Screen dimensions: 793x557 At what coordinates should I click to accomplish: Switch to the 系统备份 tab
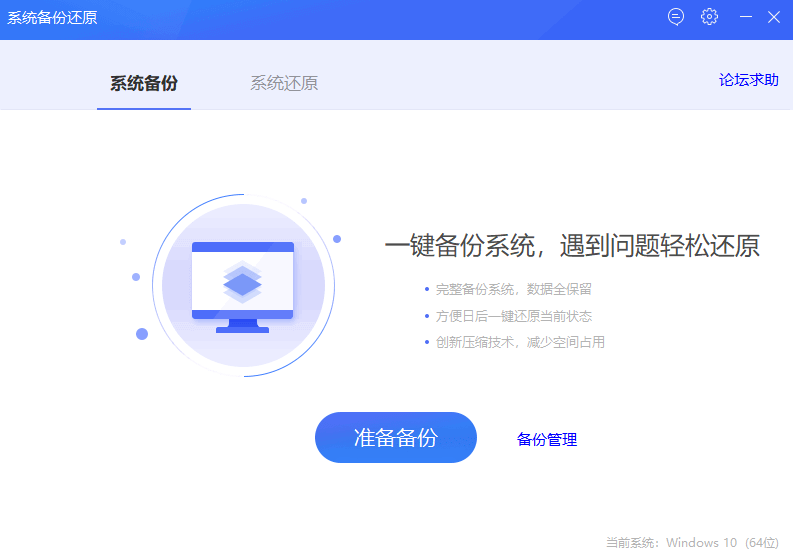144,83
